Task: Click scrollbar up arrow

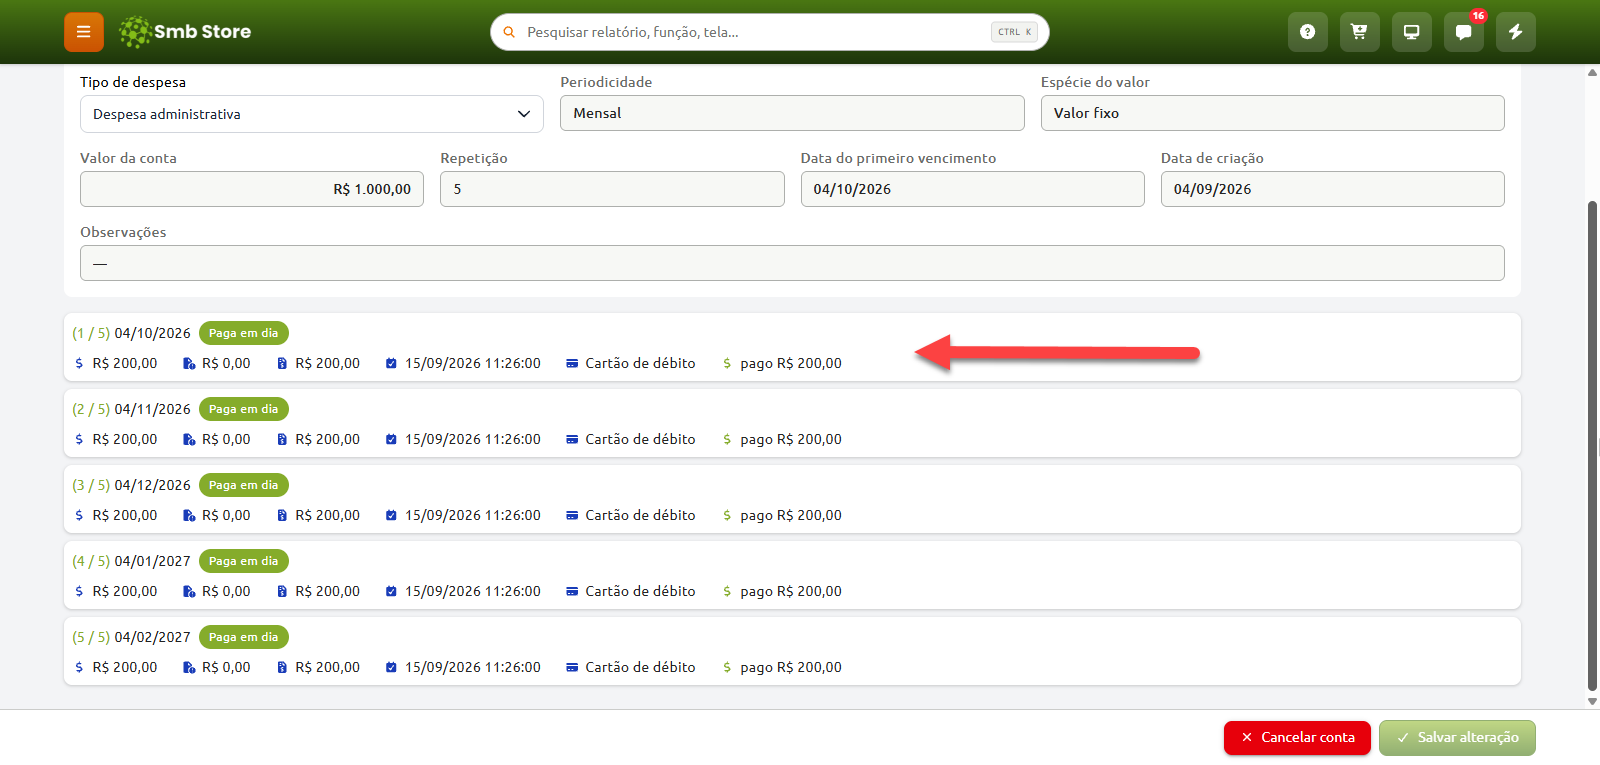Action: [x=1592, y=72]
